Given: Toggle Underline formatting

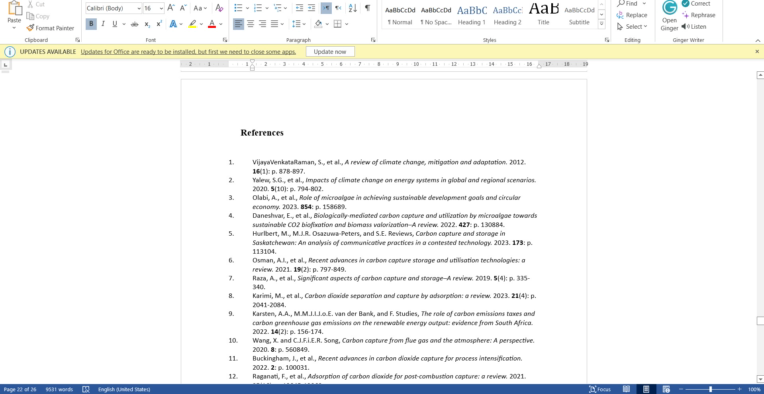Looking at the screenshot, I should [x=115, y=24].
